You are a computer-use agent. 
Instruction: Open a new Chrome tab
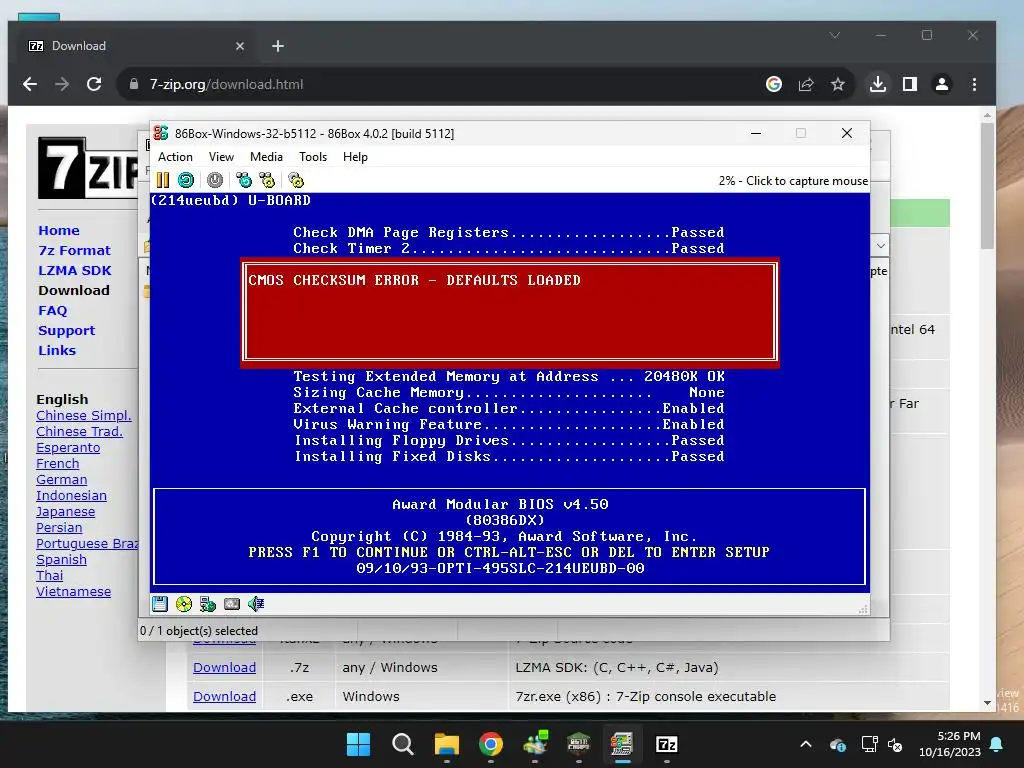(278, 46)
